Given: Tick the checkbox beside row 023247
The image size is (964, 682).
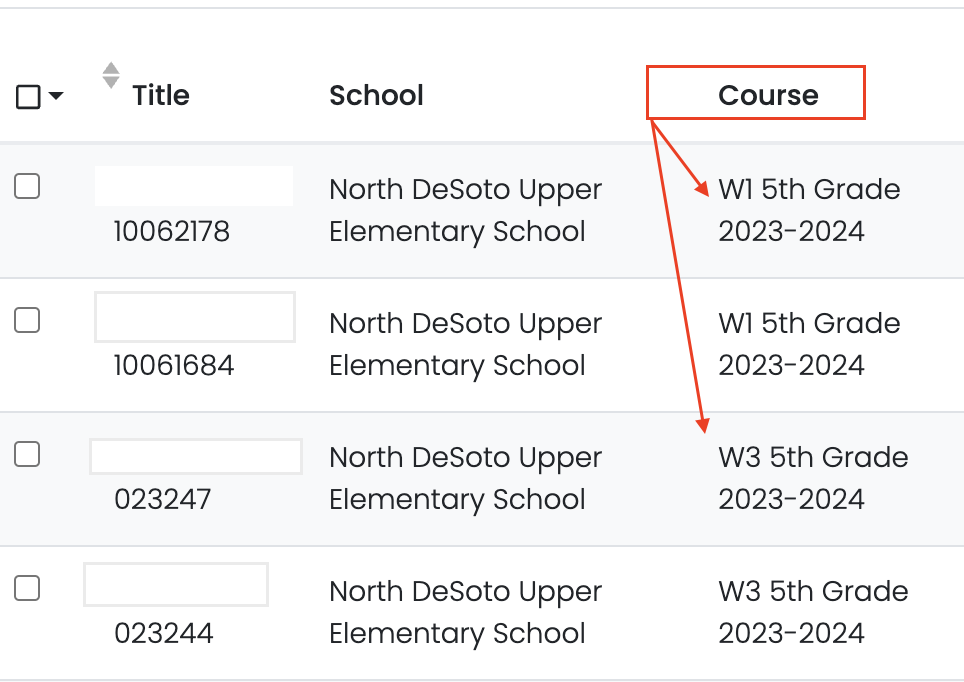Looking at the screenshot, I should tap(27, 454).
